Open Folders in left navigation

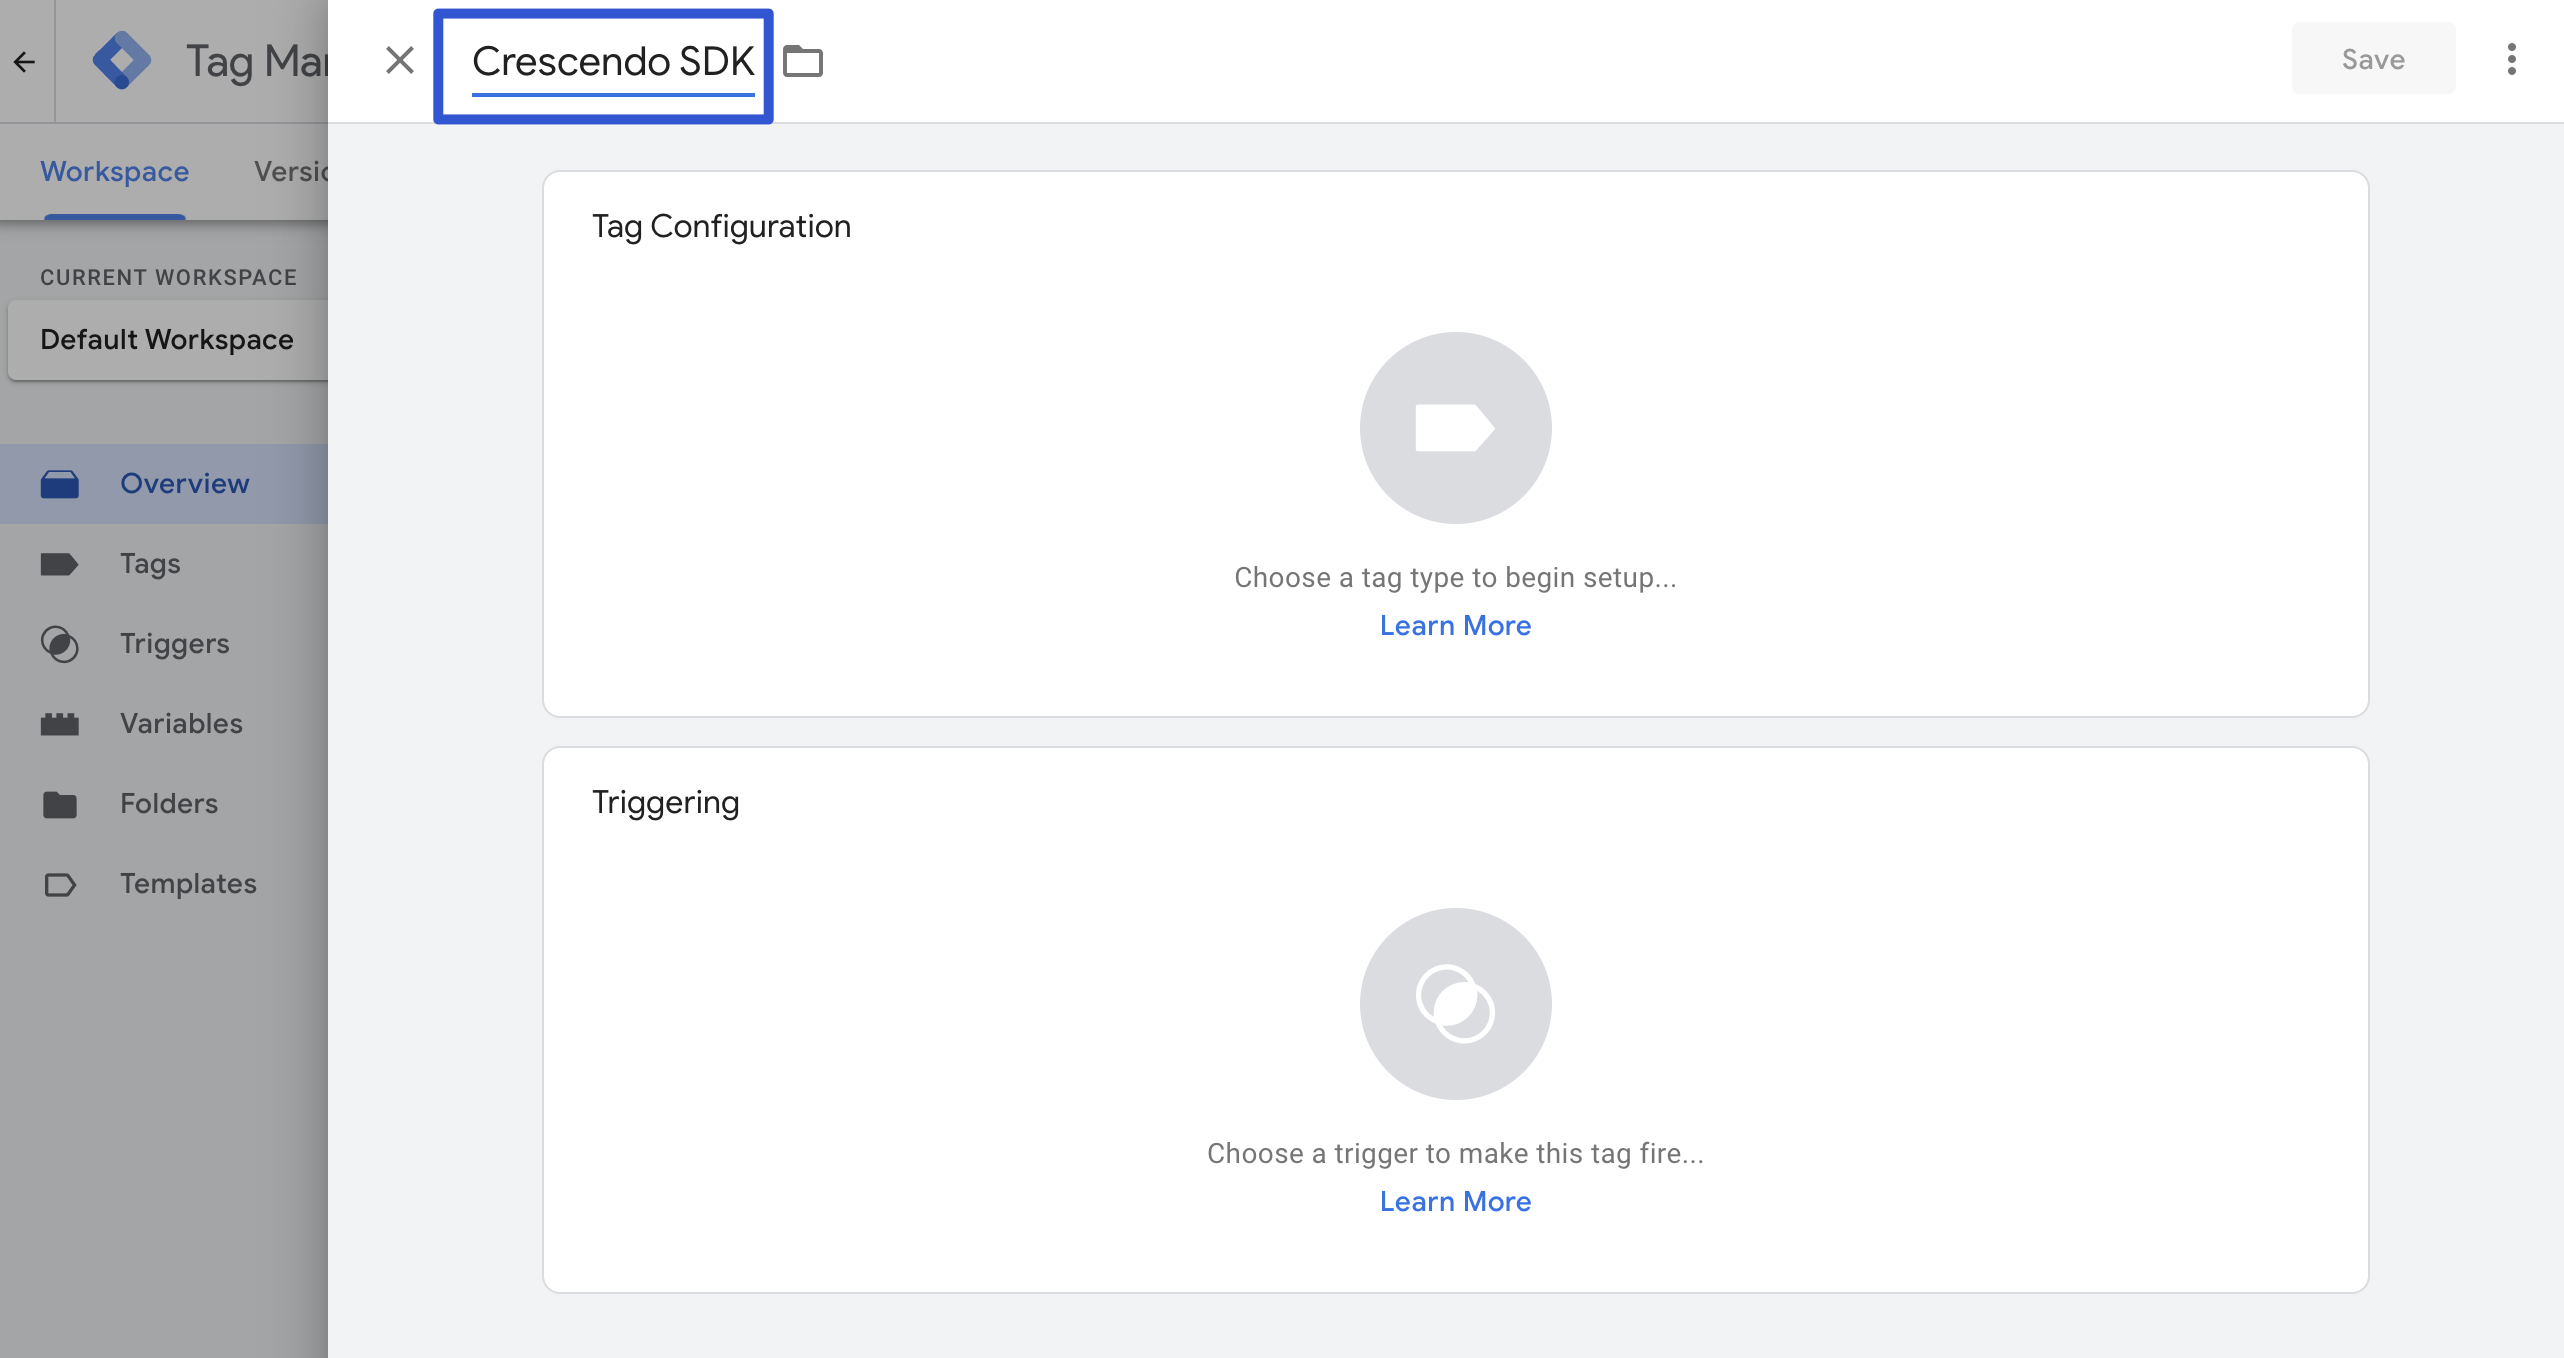[168, 804]
